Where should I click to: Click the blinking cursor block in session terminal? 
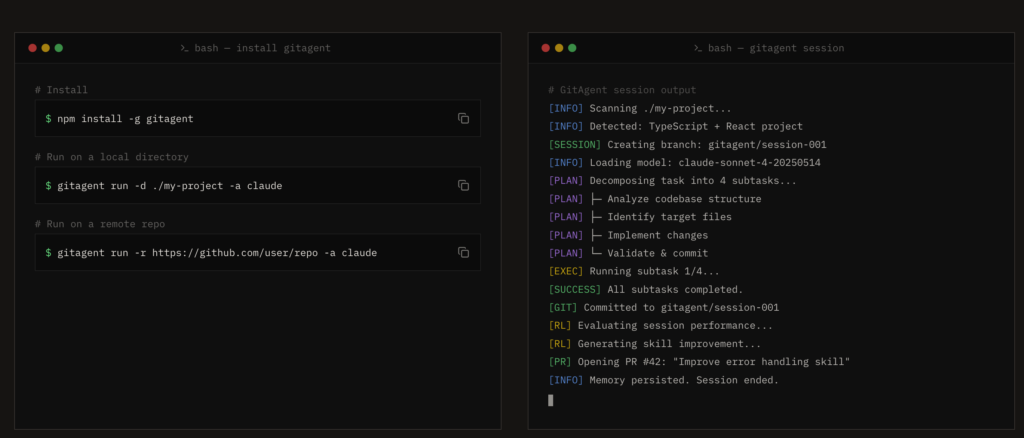tap(551, 400)
